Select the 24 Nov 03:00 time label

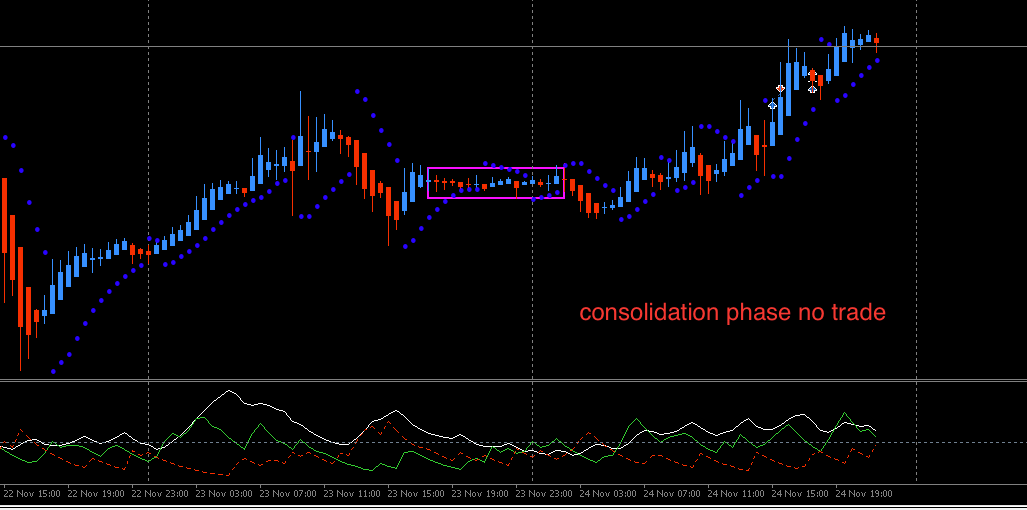608,493
